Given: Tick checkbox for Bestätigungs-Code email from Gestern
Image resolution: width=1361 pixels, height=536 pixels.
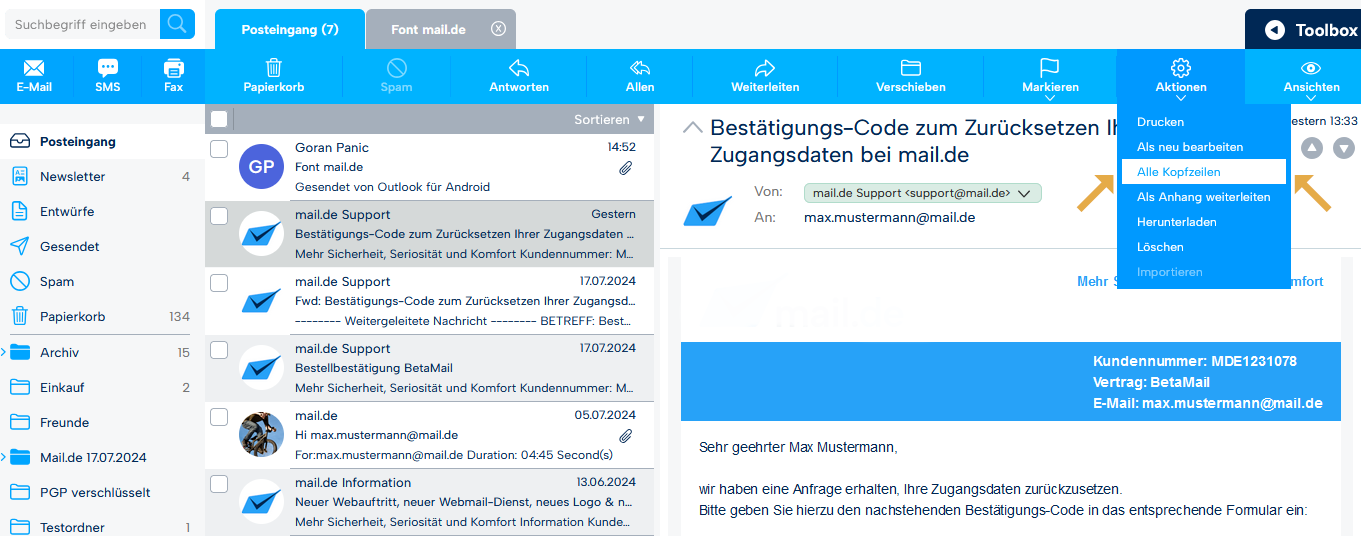Looking at the screenshot, I should 219,216.
